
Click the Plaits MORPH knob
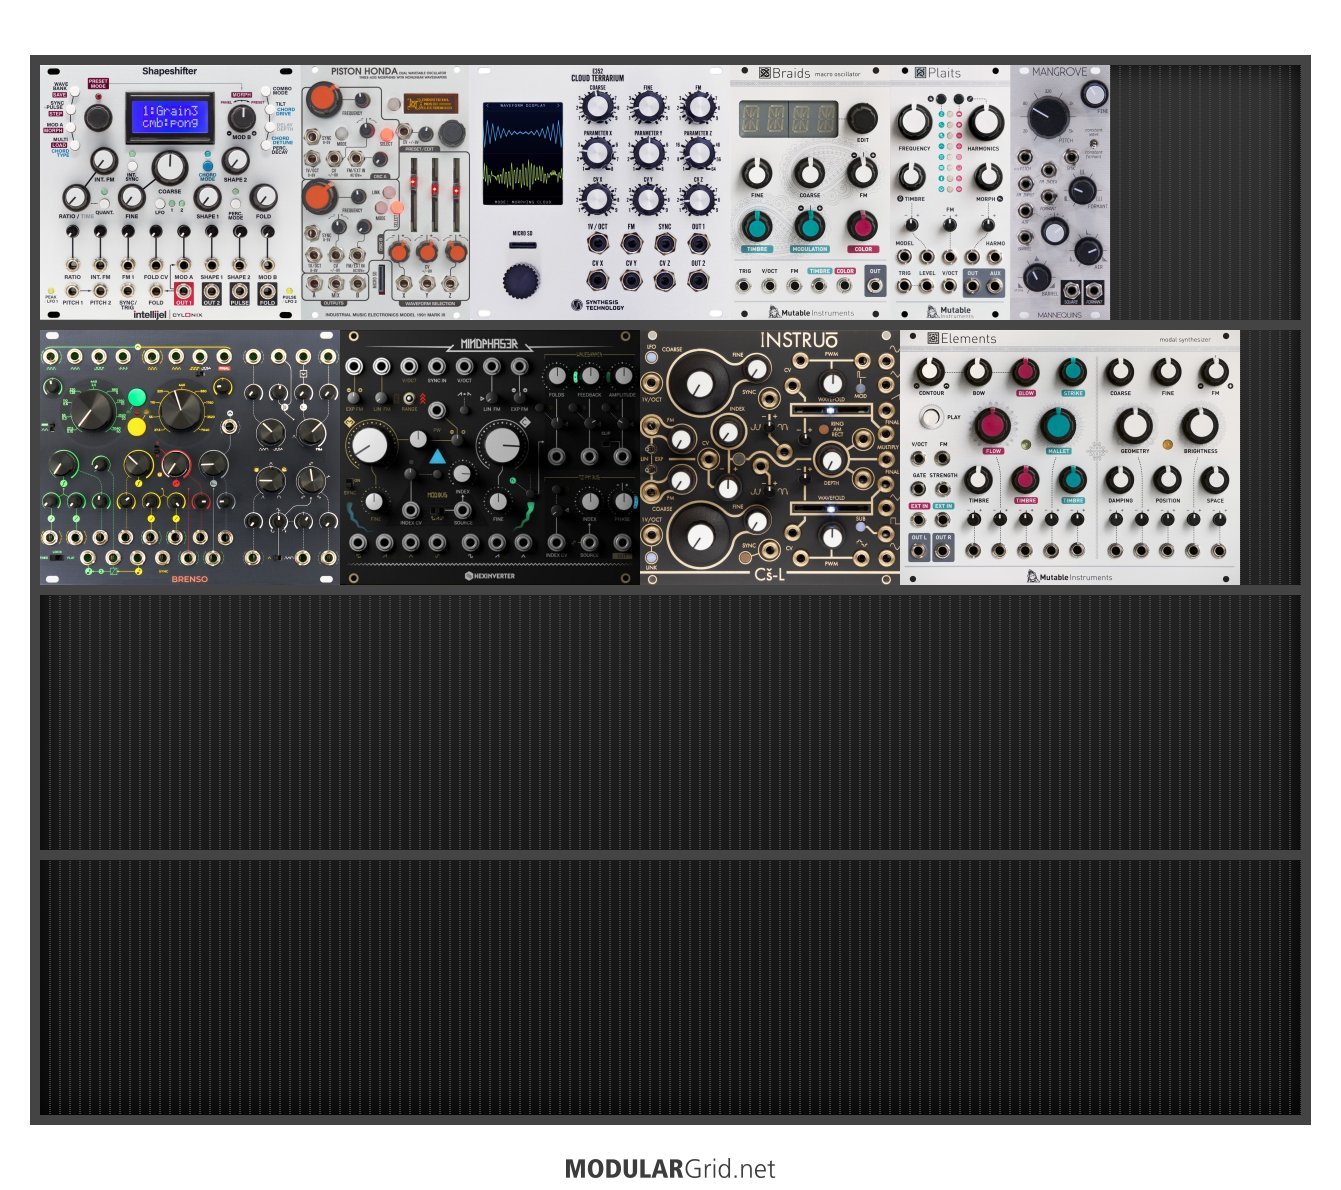tap(987, 177)
